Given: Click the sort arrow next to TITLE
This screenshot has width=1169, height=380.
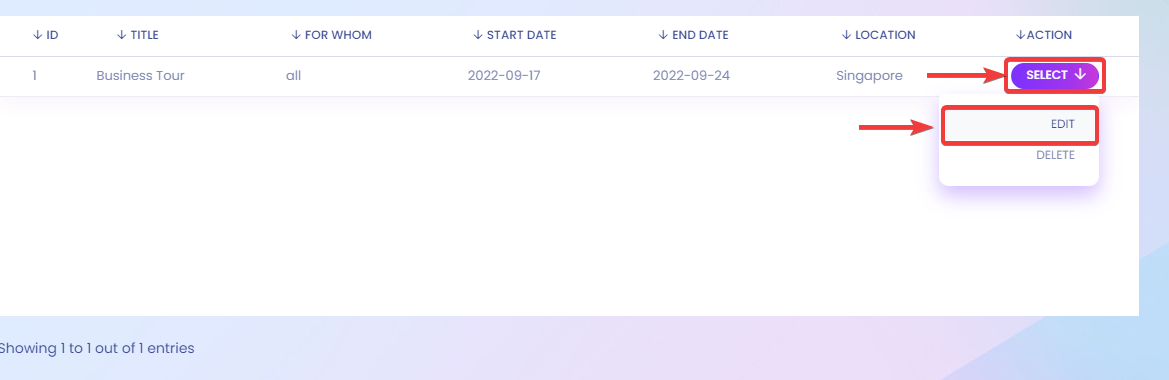Looking at the screenshot, I should (x=122, y=35).
